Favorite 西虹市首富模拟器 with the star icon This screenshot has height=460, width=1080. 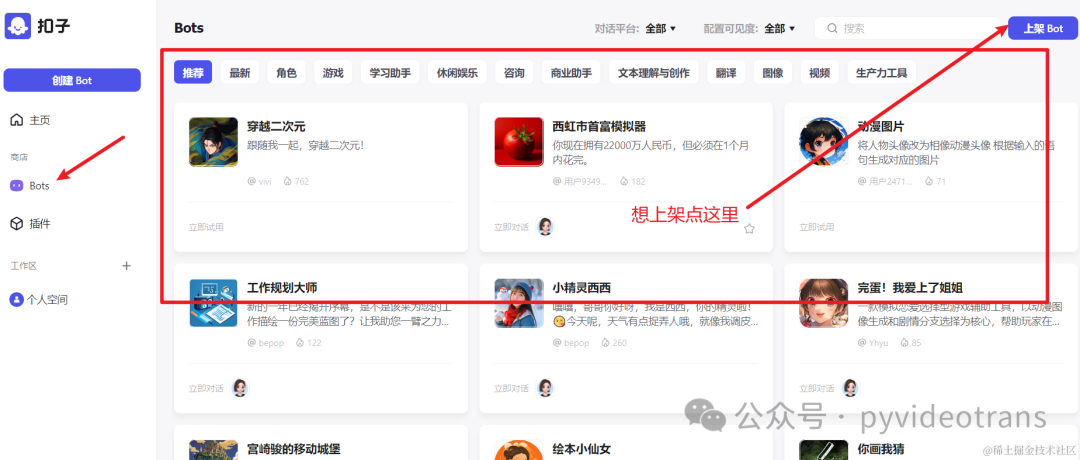click(749, 229)
